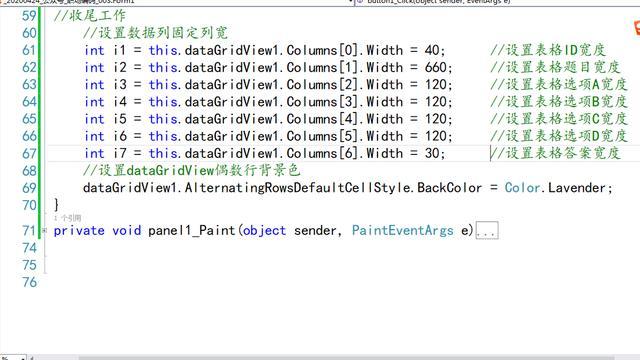
Task: Click the reference count link above panel1_Paint
Action: (67, 218)
